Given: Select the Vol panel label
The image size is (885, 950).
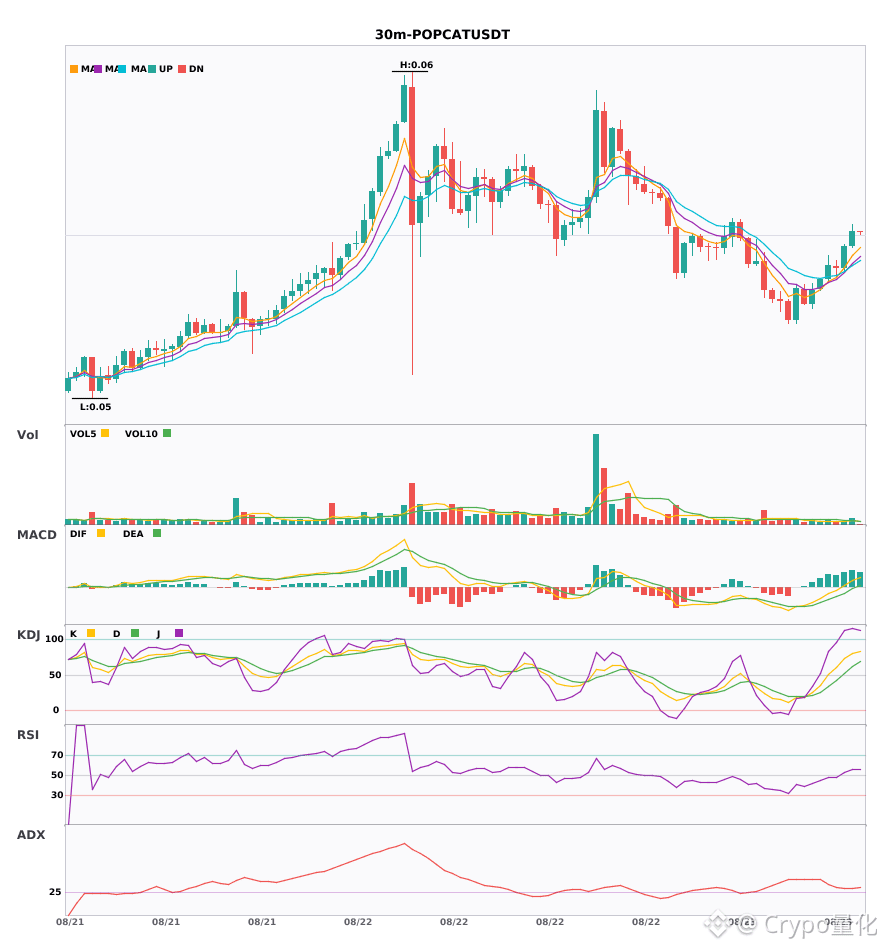Looking at the screenshot, I should [x=27, y=435].
